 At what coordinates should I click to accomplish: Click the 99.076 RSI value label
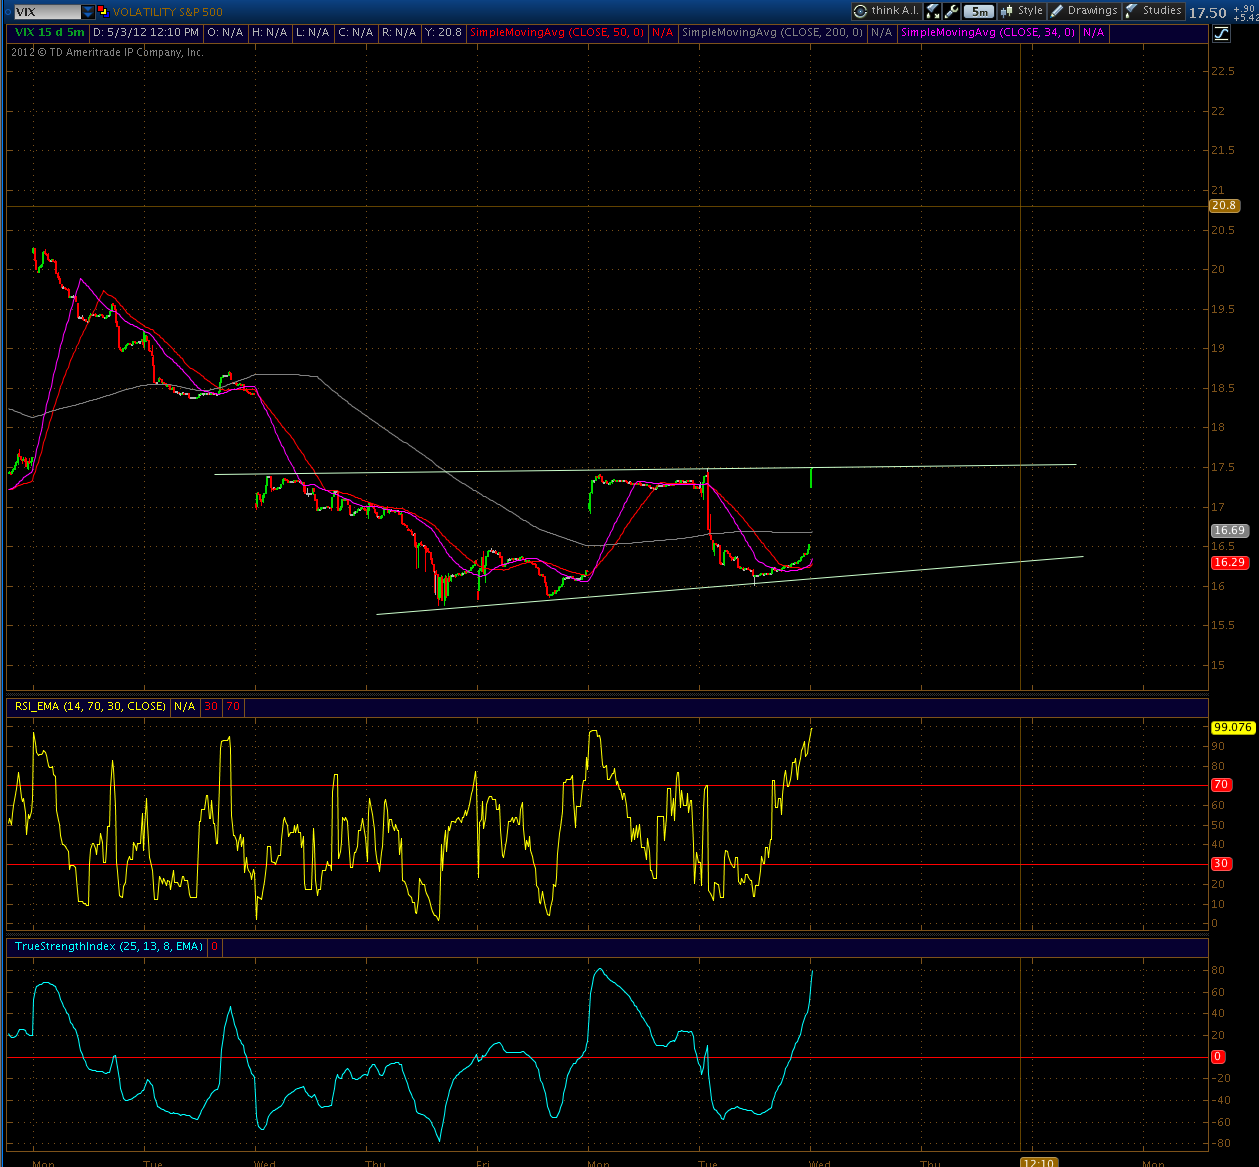click(1232, 728)
